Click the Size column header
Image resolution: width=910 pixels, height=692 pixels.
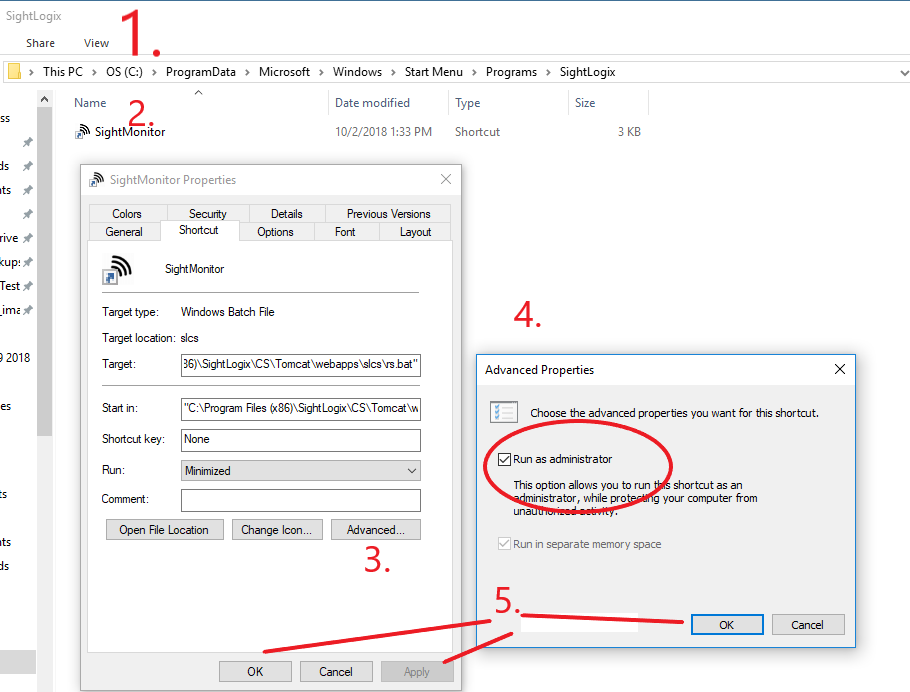[x=585, y=103]
